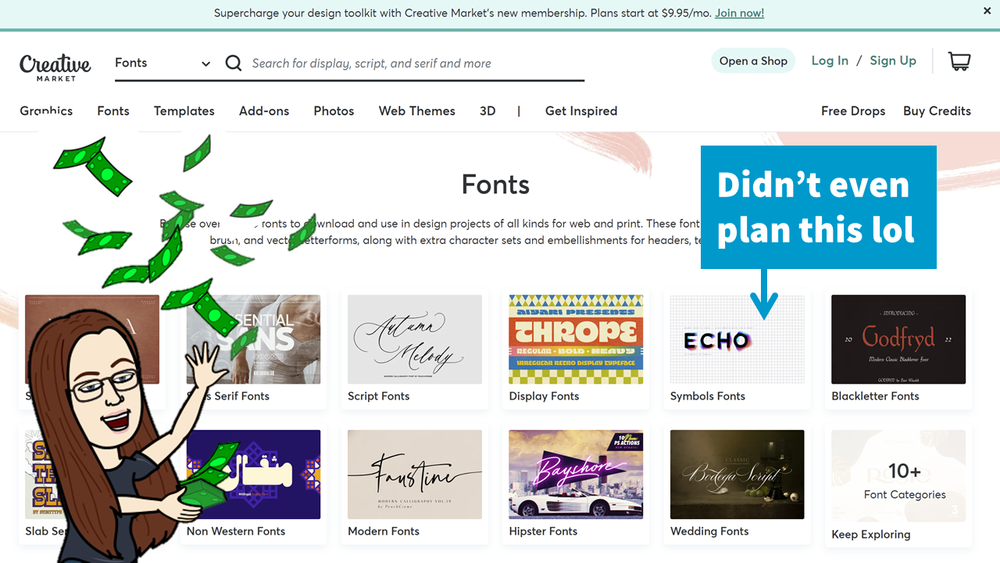
Task: Open Script Fonts thumbnail (Autumn Melody)
Action: pos(415,339)
